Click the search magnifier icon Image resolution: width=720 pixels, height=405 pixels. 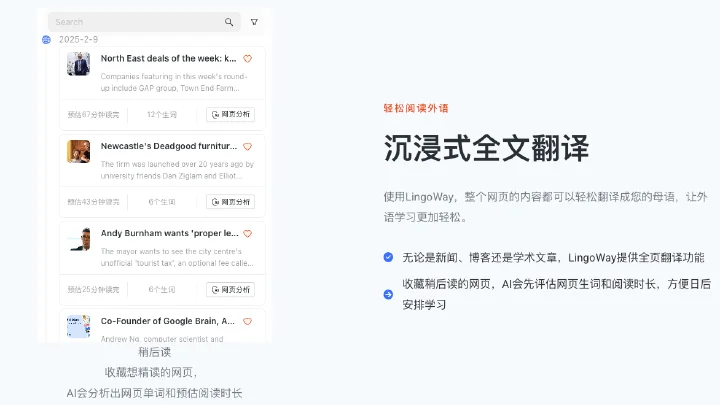click(229, 22)
